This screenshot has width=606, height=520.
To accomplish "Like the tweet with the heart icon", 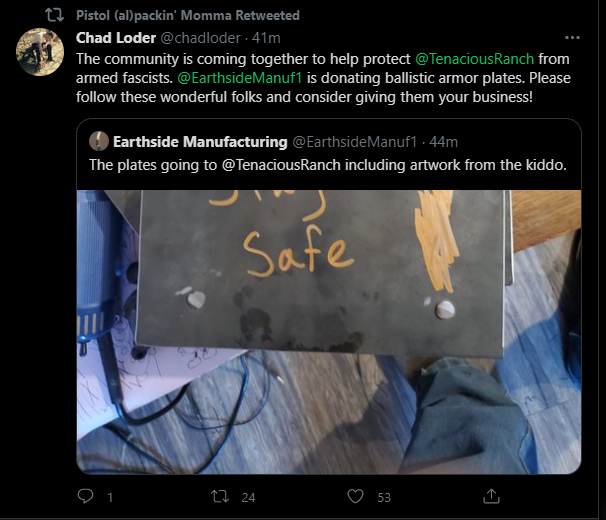I will click(355, 496).
